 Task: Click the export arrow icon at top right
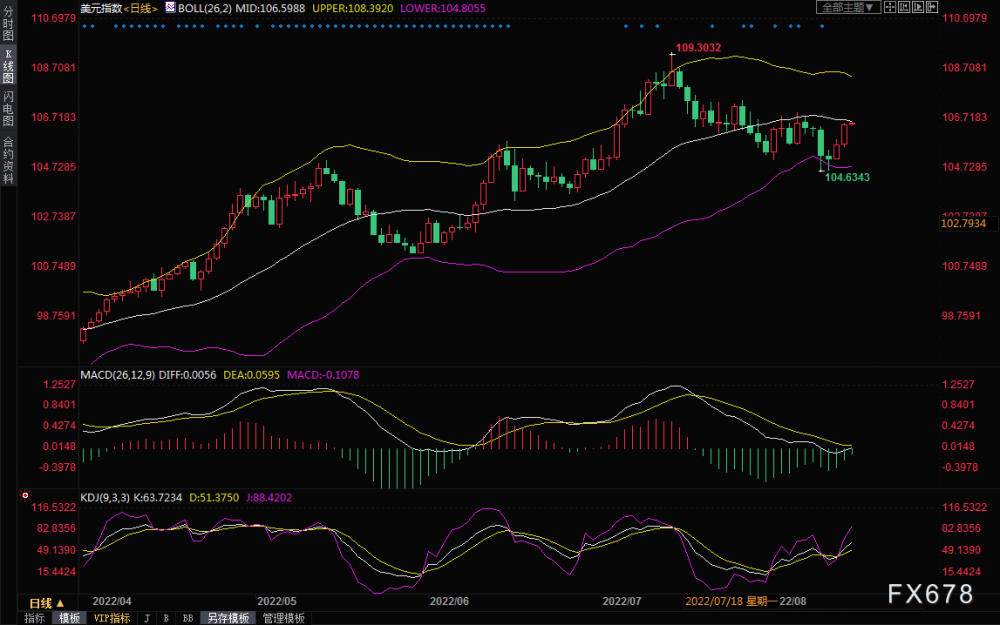coord(932,7)
